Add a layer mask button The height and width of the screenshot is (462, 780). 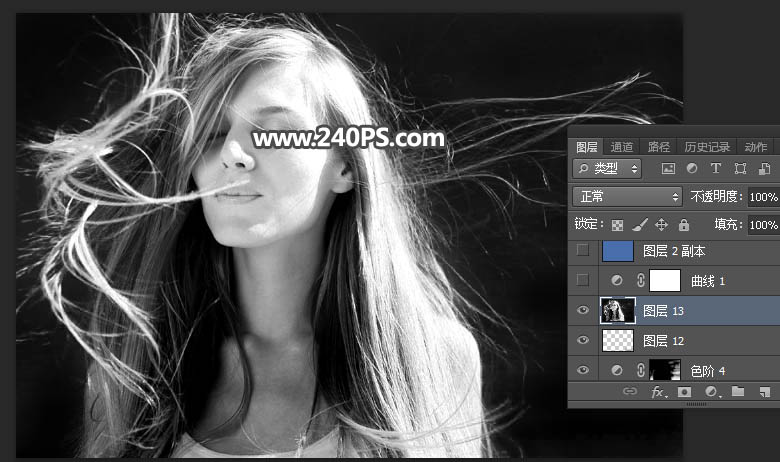click(x=684, y=392)
